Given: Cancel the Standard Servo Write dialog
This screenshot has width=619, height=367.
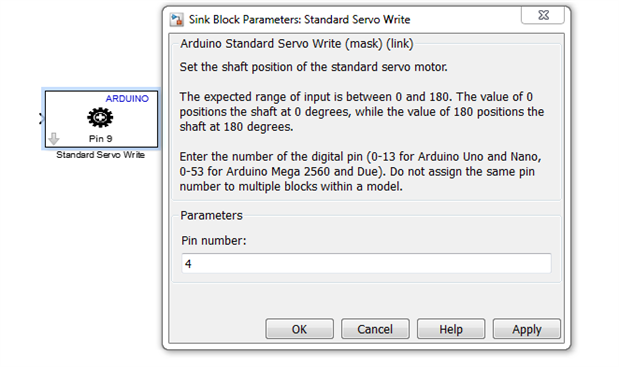Looking at the screenshot, I should point(375,329).
